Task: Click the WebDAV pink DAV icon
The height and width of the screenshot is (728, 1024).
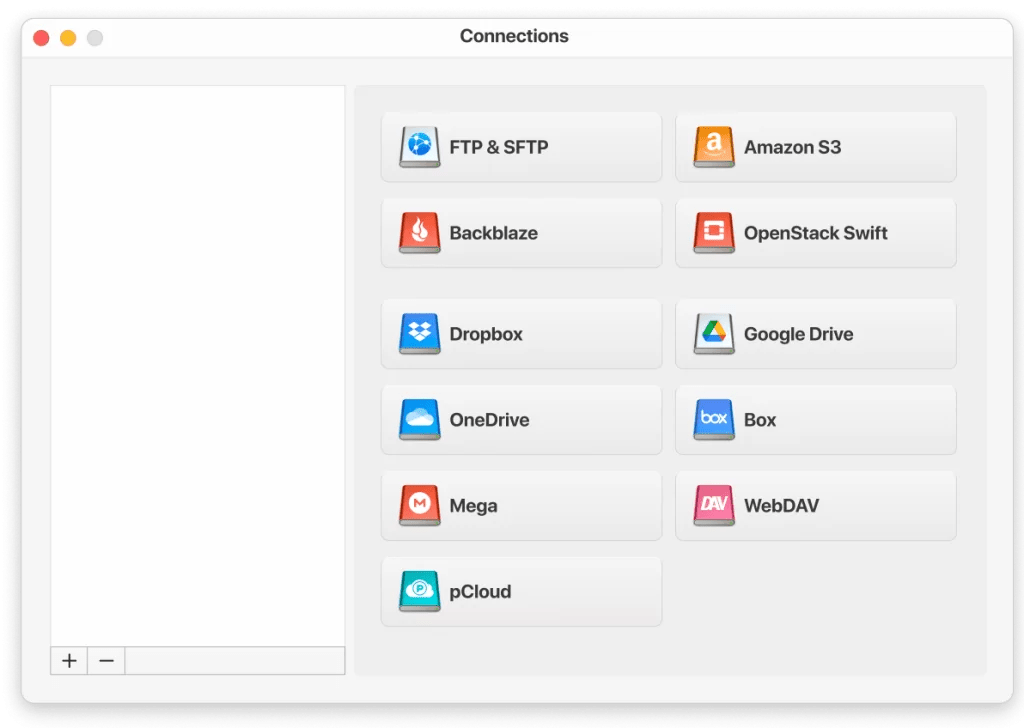Action: point(714,505)
